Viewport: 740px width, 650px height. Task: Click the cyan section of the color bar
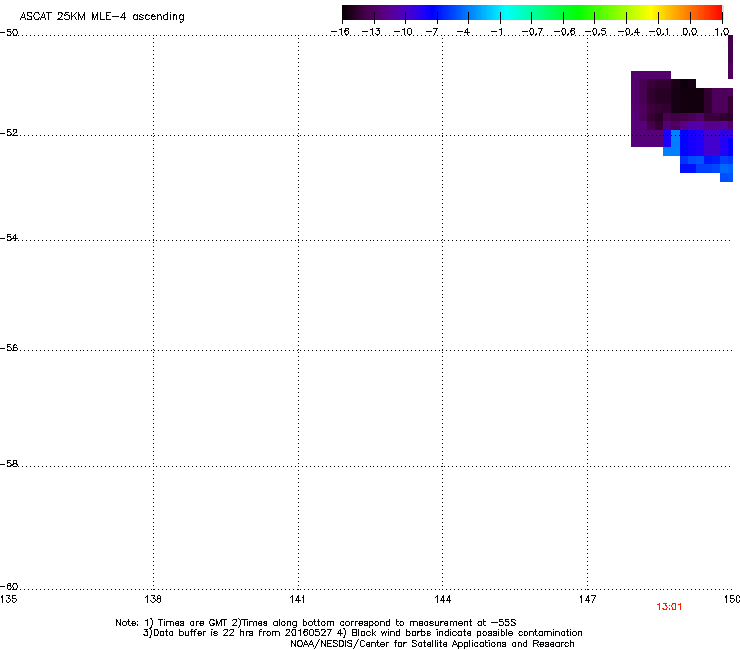pos(507,13)
